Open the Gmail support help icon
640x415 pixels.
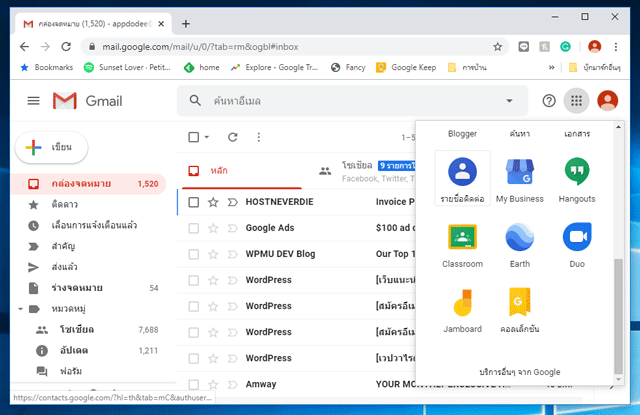(549, 100)
